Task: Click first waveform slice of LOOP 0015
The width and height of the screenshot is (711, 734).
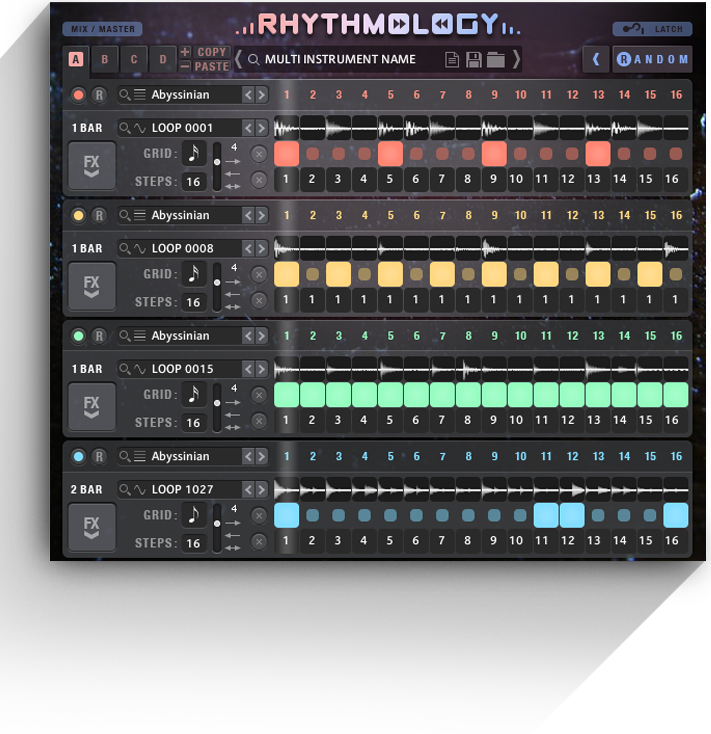Action: coord(286,369)
